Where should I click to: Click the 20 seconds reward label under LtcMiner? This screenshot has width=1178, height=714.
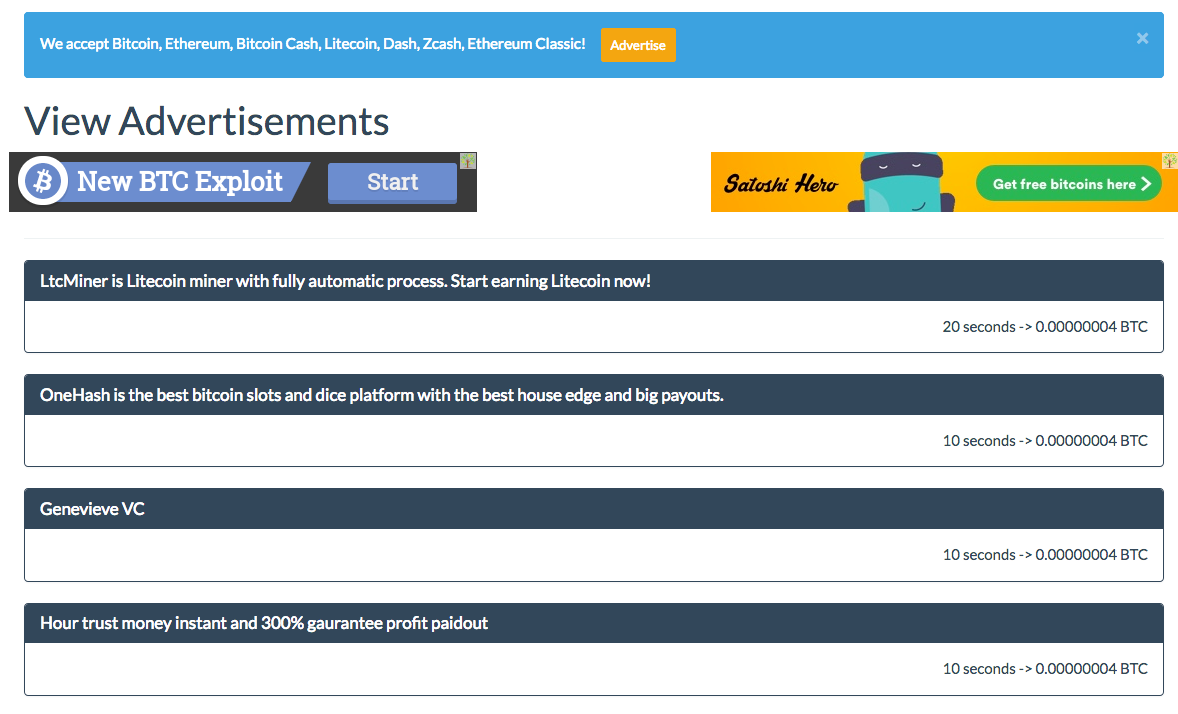[x=981, y=327]
